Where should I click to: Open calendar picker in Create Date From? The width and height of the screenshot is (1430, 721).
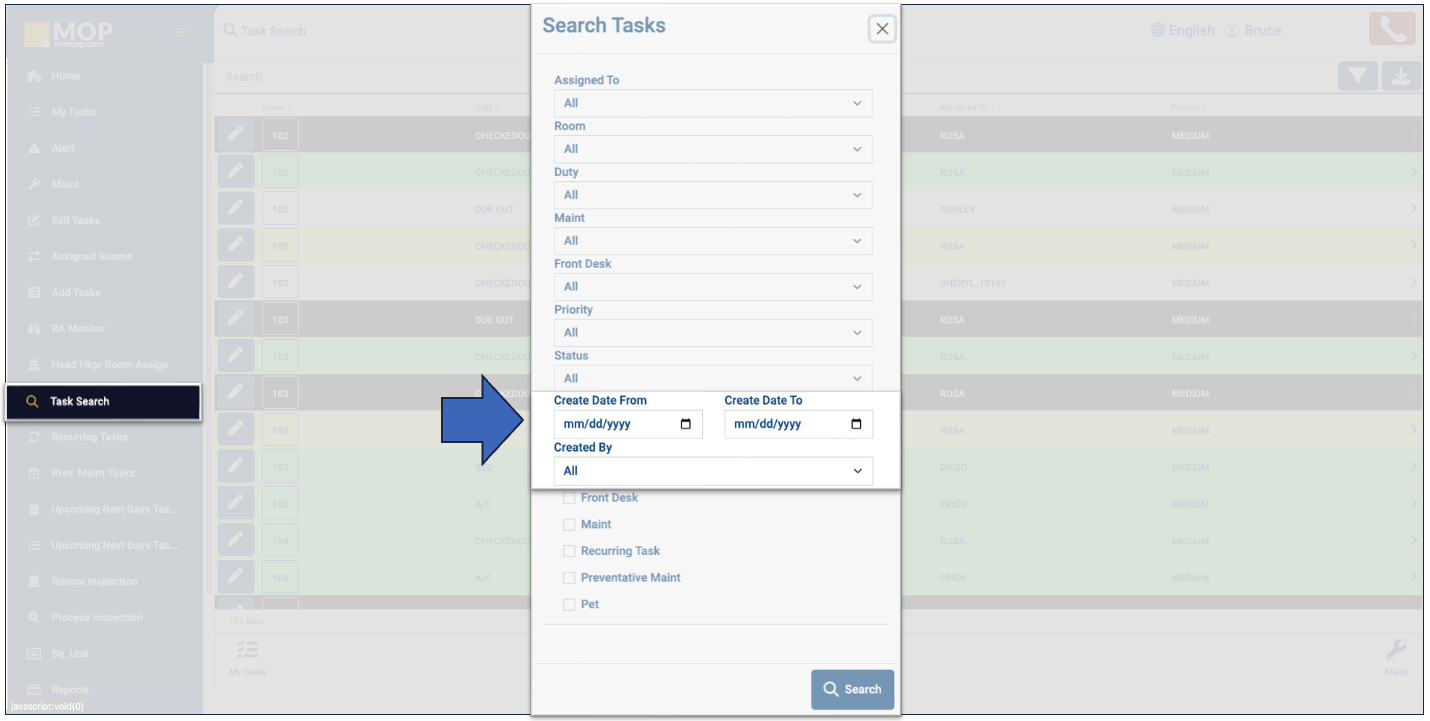point(685,424)
